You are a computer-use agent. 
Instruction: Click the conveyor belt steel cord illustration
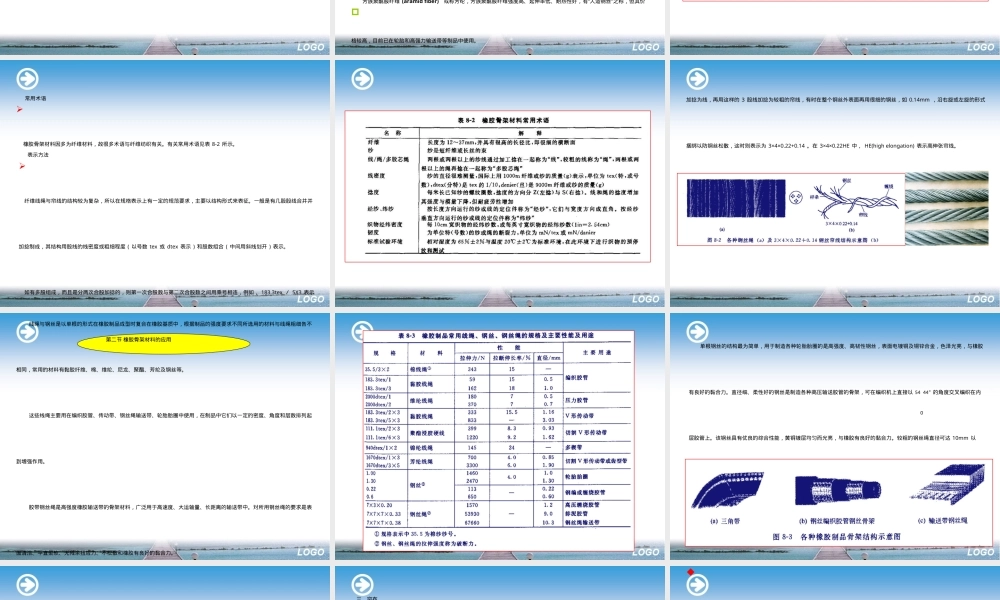pos(945,485)
